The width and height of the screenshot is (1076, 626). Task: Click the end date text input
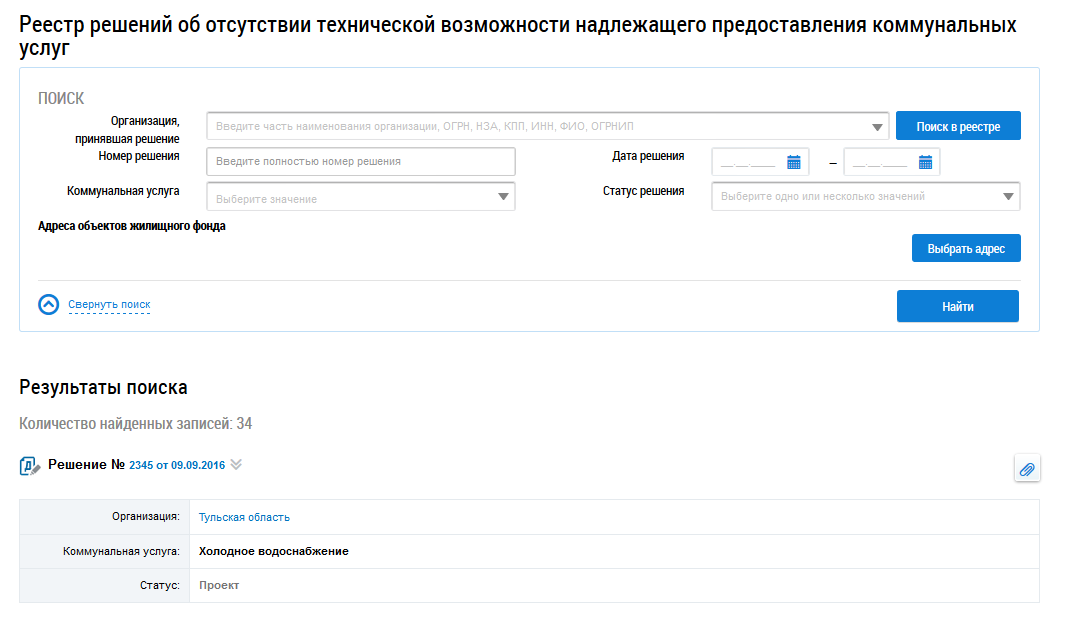pyautogui.click(x=879, y=163)
